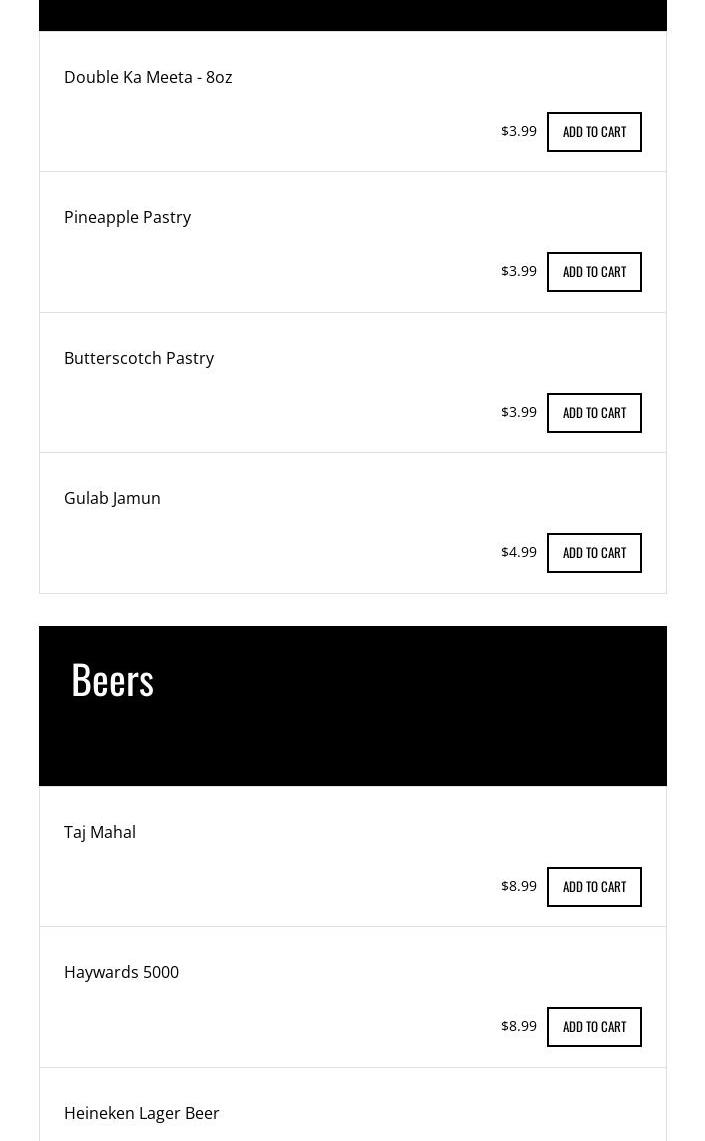The height and width of the screenshot is (1141, 705).
Task: Click the Gulab Jamun item name
Action: (112, 498)
